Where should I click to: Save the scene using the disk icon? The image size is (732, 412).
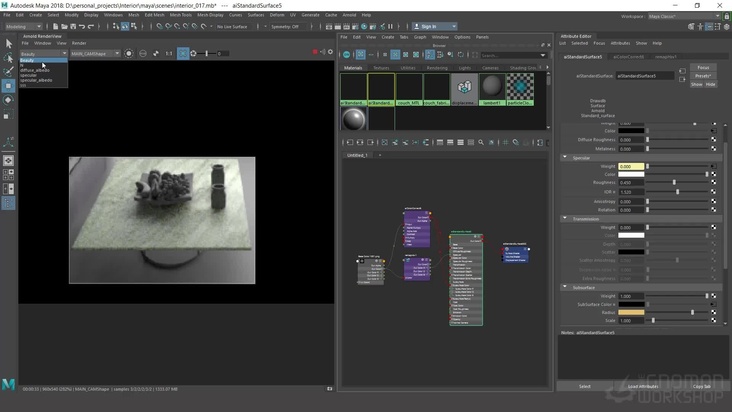coord(73,27)
